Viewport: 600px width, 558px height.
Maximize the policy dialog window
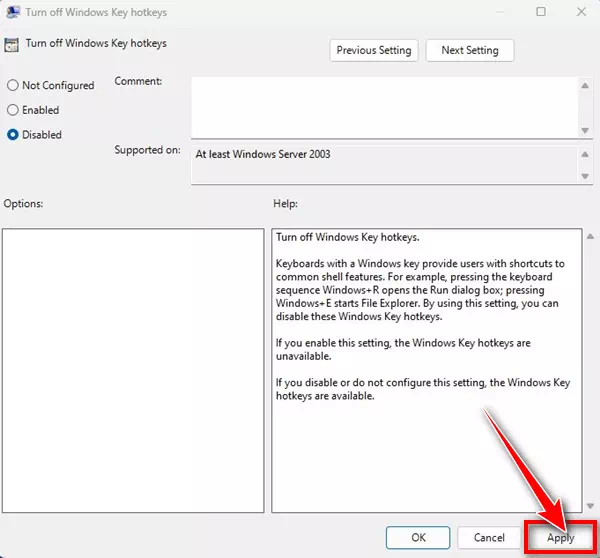pos(541,12)
